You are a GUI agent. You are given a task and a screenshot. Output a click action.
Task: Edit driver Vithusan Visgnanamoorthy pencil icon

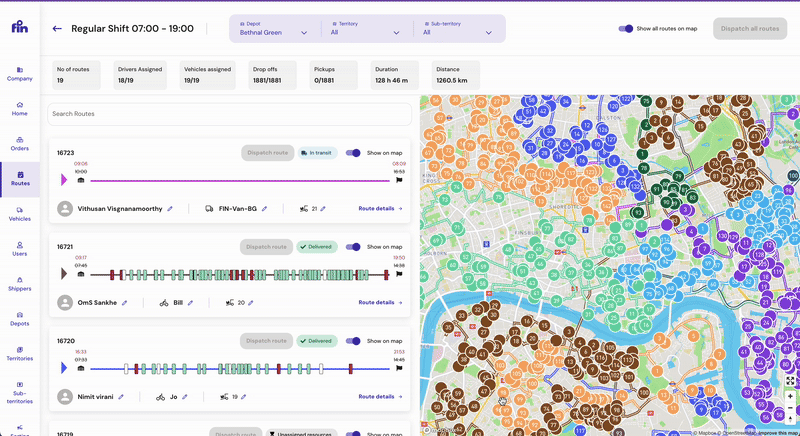click(170, 209)
